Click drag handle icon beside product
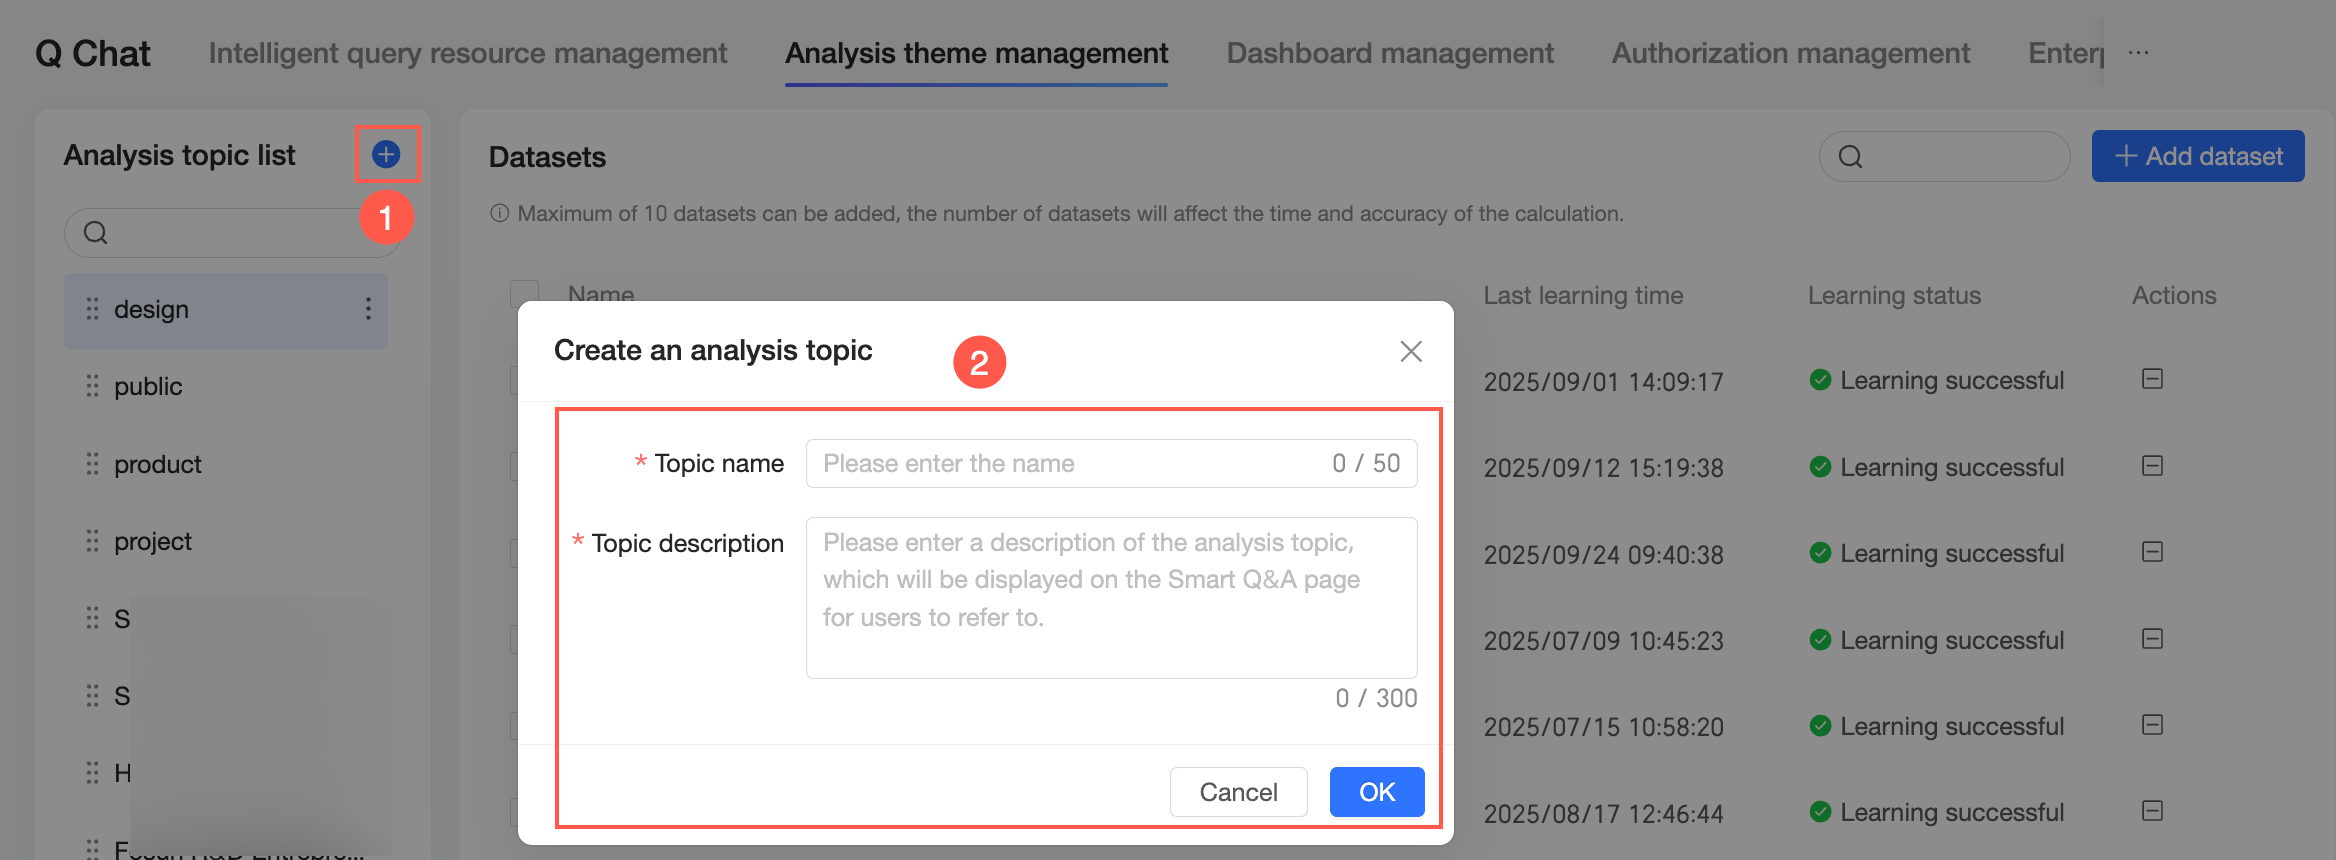Screen dimensions: 2336x860 point(92,464)
